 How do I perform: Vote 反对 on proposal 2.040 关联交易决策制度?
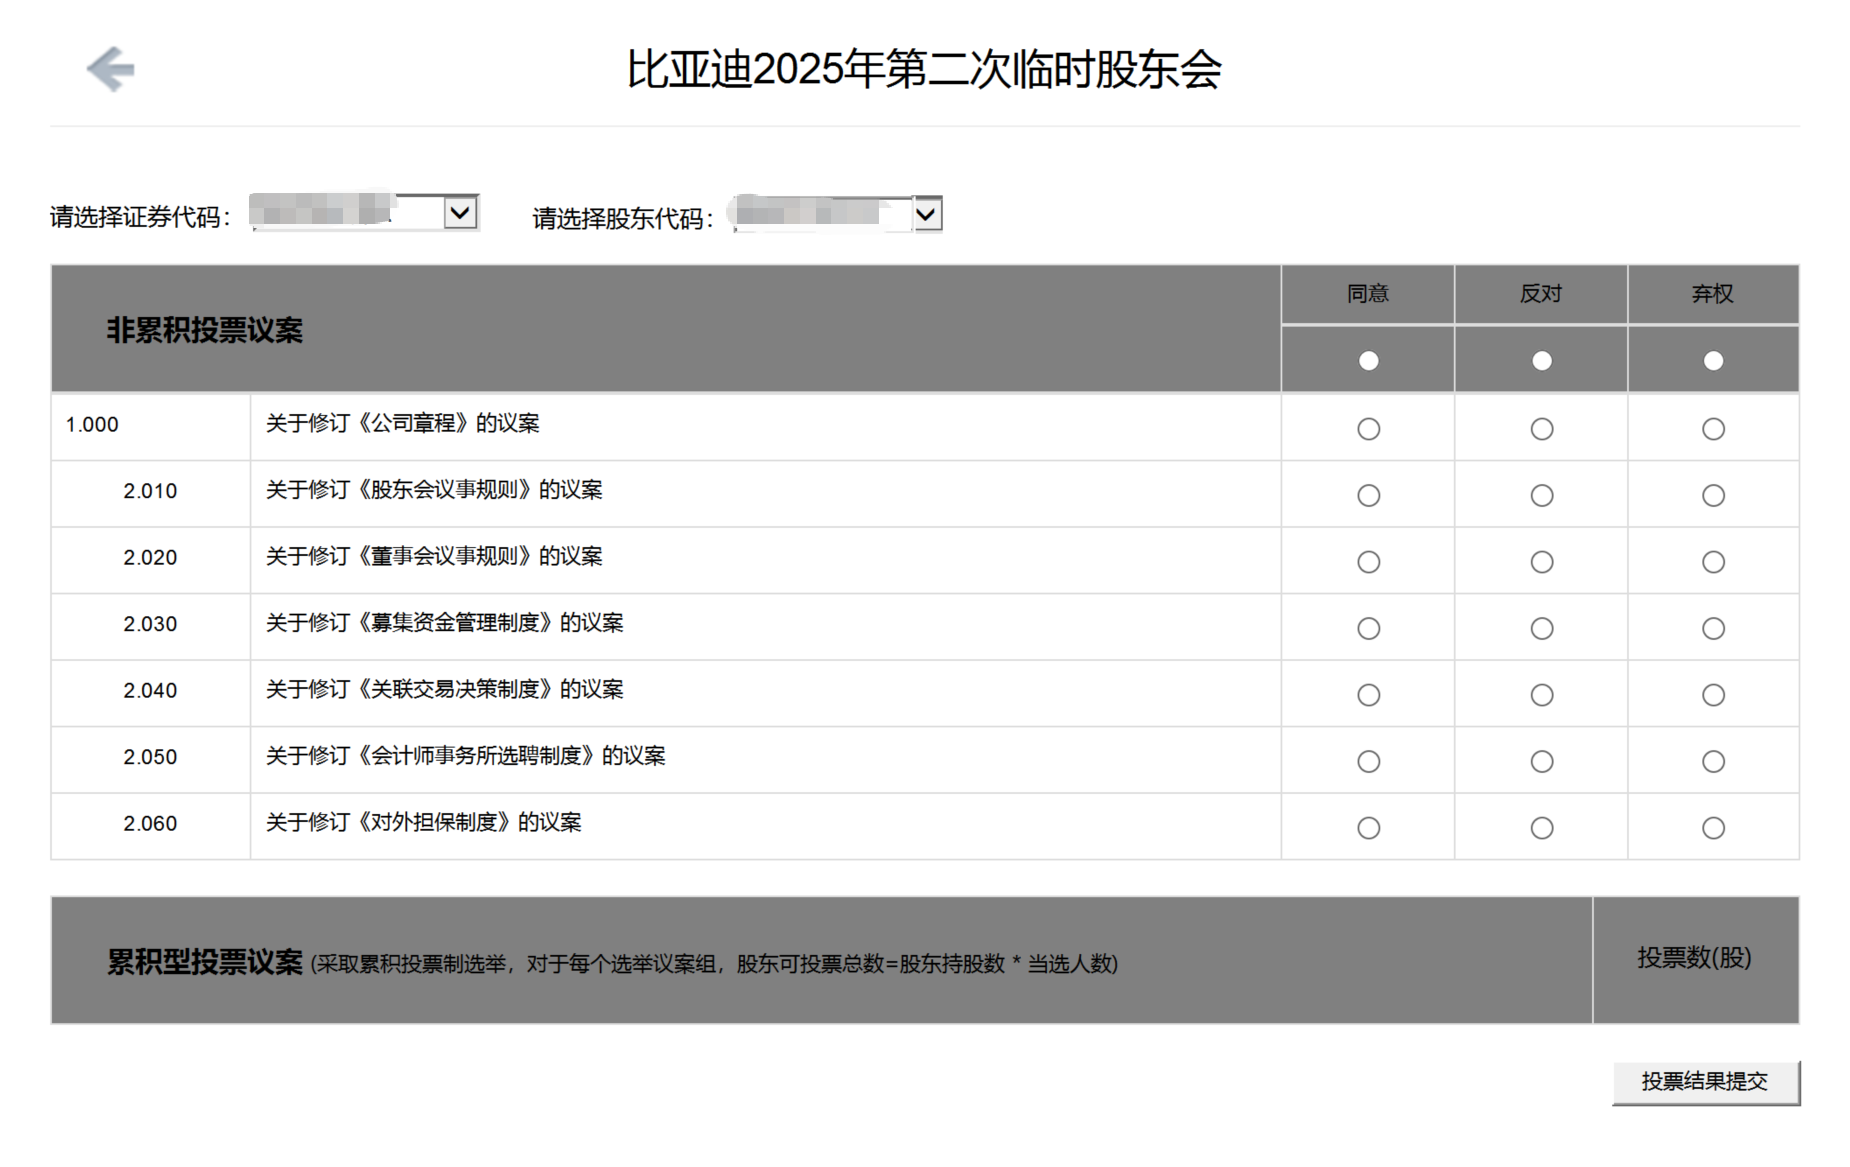1542,695
